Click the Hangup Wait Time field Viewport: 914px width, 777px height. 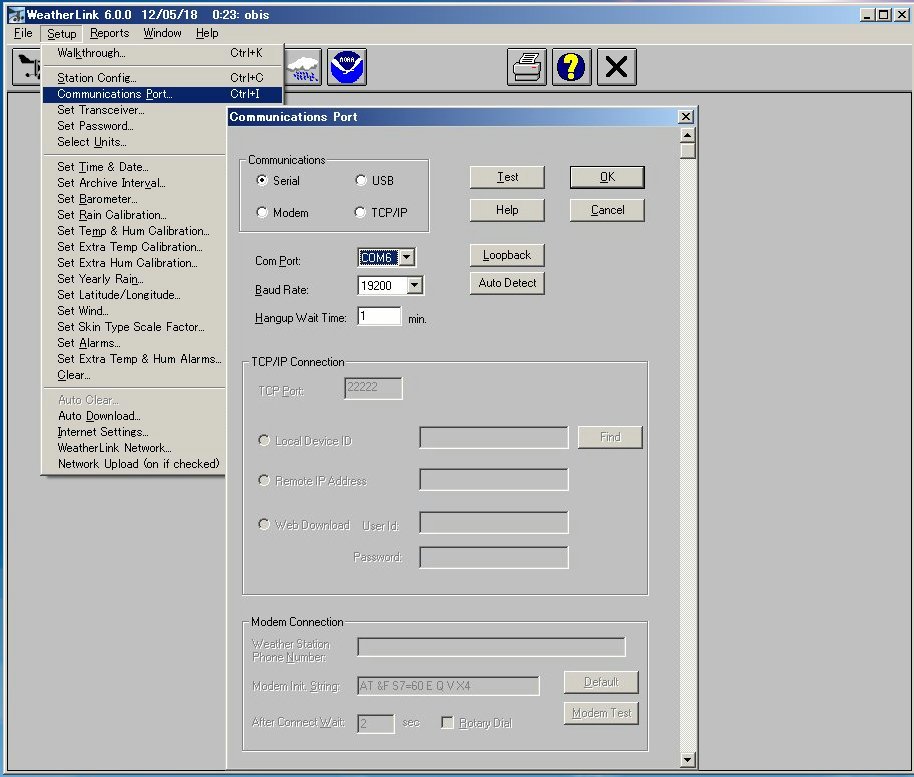(x=379, y=317)
